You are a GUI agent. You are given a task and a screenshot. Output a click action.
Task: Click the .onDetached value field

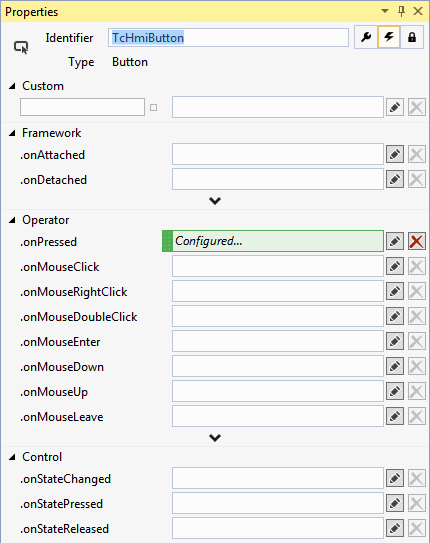click(278, 179)
